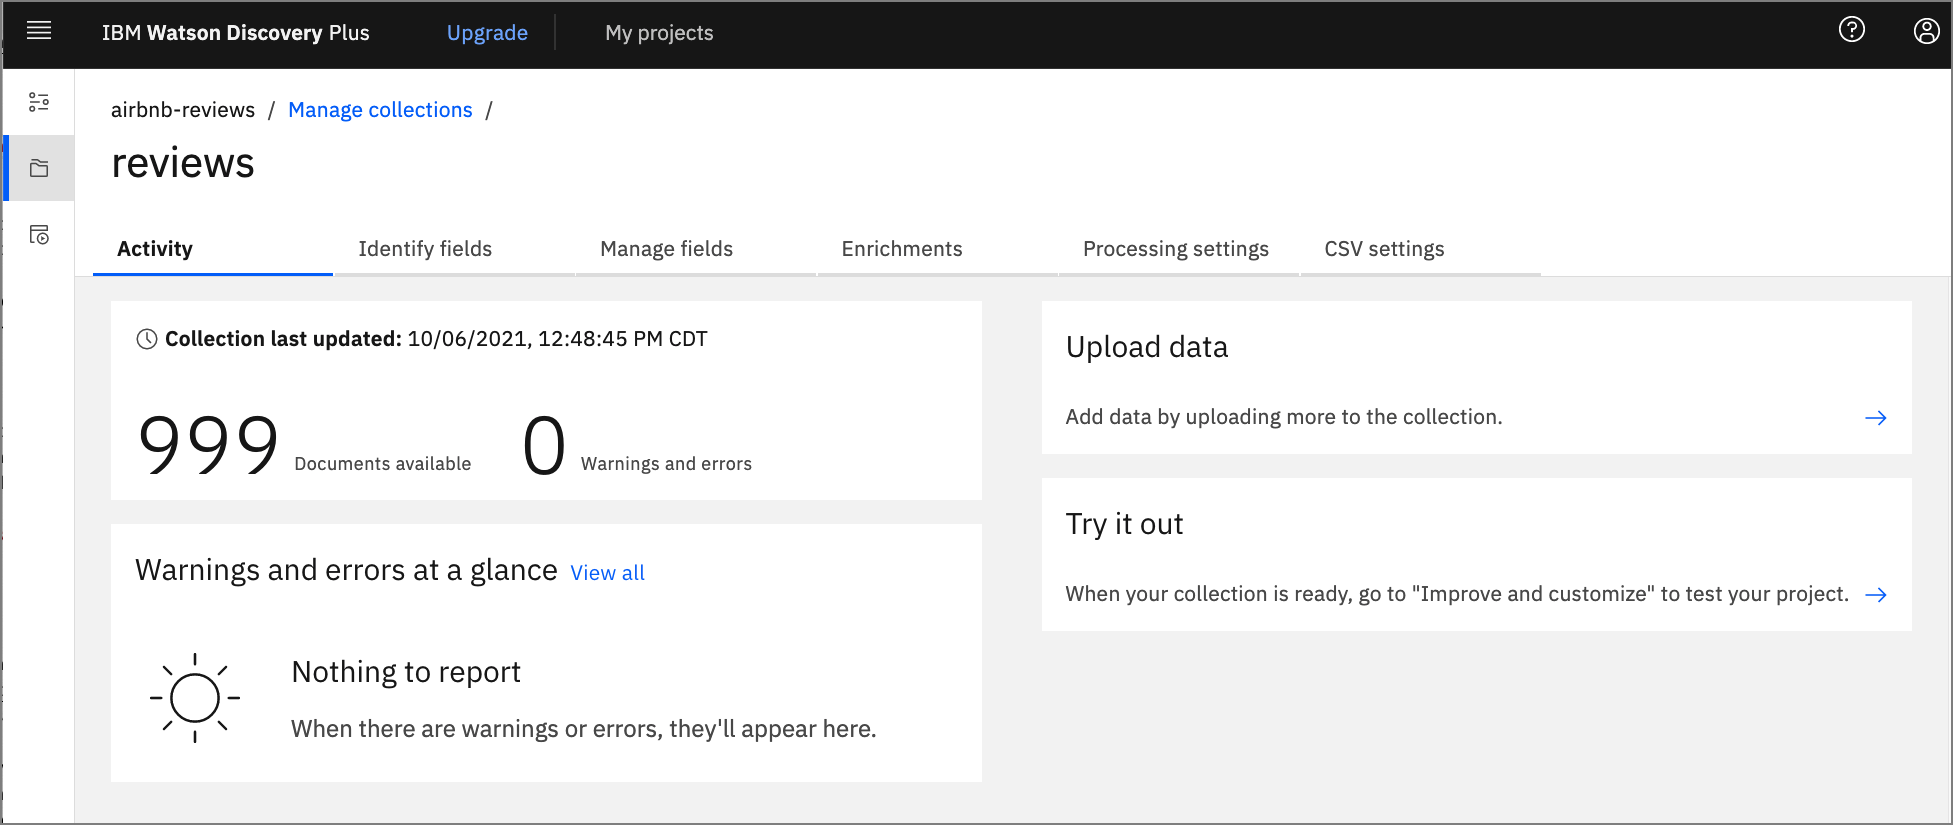
Task: Open Improve and customize sidebar icon
Action: (x=39, y=102)
